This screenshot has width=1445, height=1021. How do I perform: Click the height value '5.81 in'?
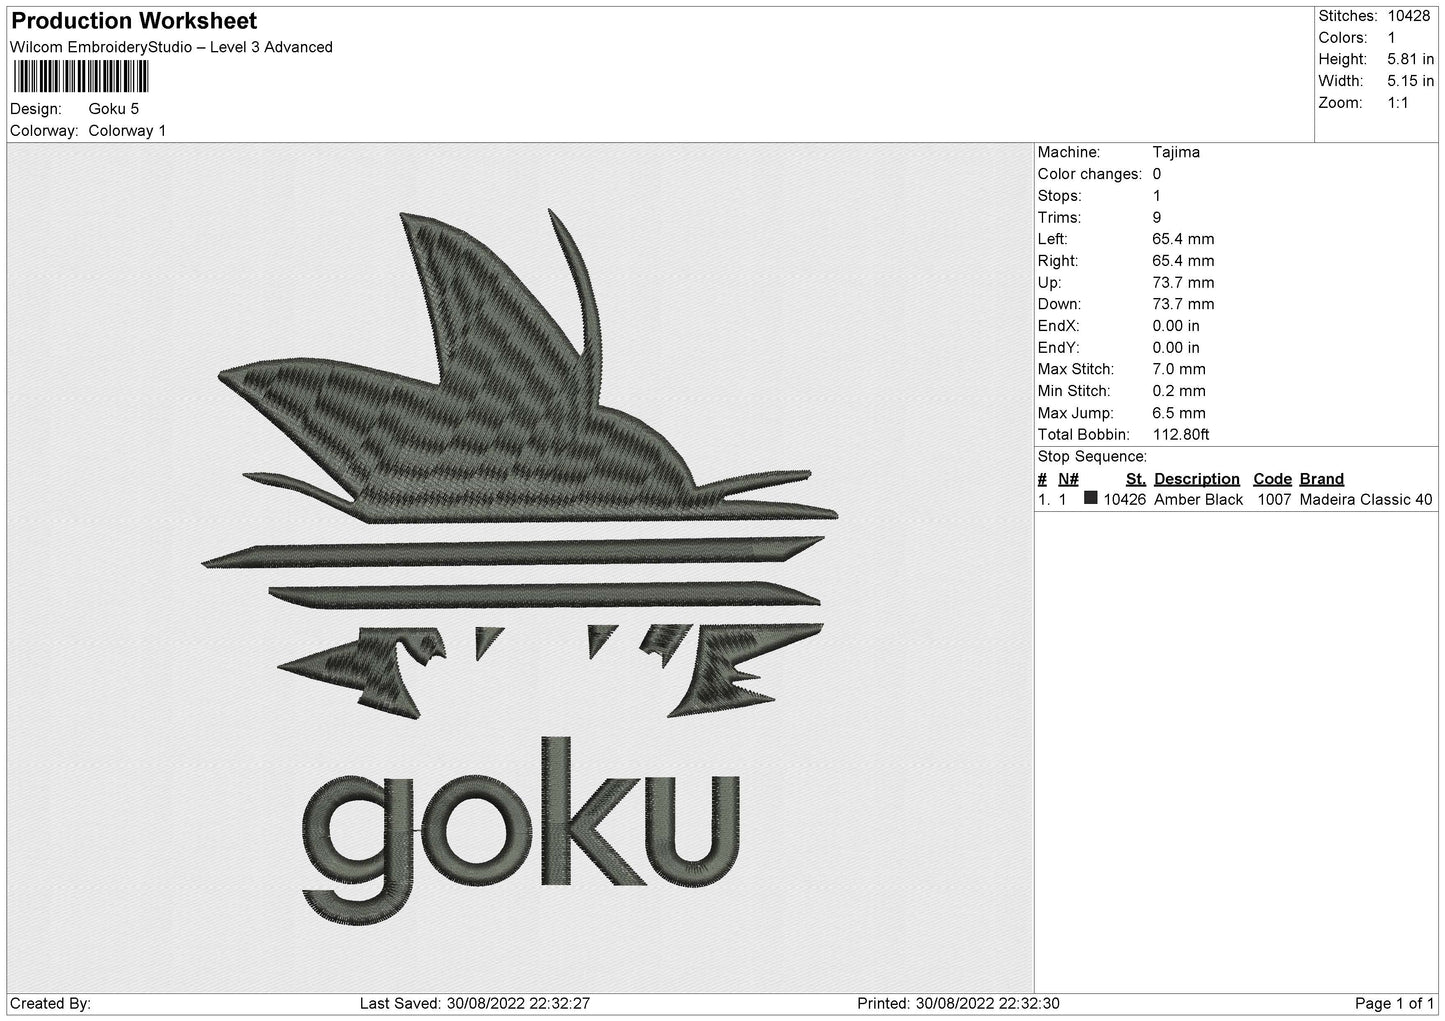point(1410,60)
